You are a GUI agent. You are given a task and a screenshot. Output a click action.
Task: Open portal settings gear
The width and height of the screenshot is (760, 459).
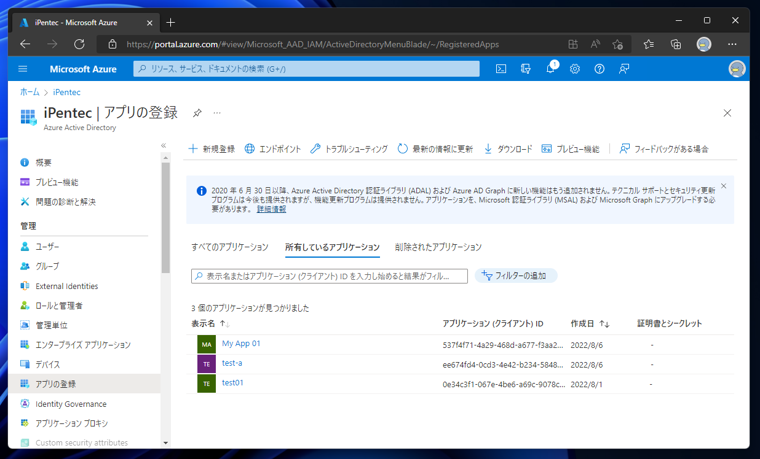click(x=575, y=69)
